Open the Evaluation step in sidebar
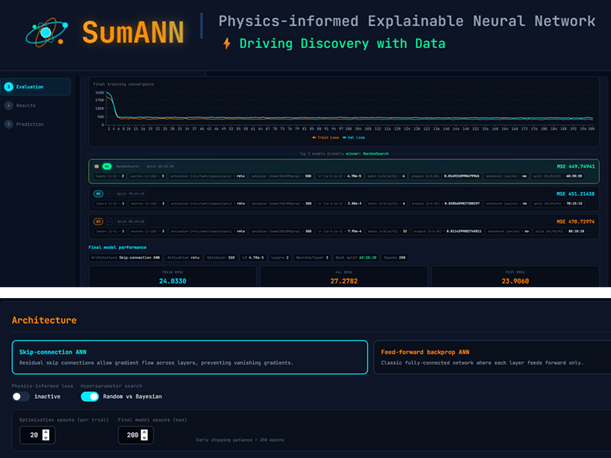The height and width of the screenshot is (458, 611). pyautogui.click(x=36, y=87)
